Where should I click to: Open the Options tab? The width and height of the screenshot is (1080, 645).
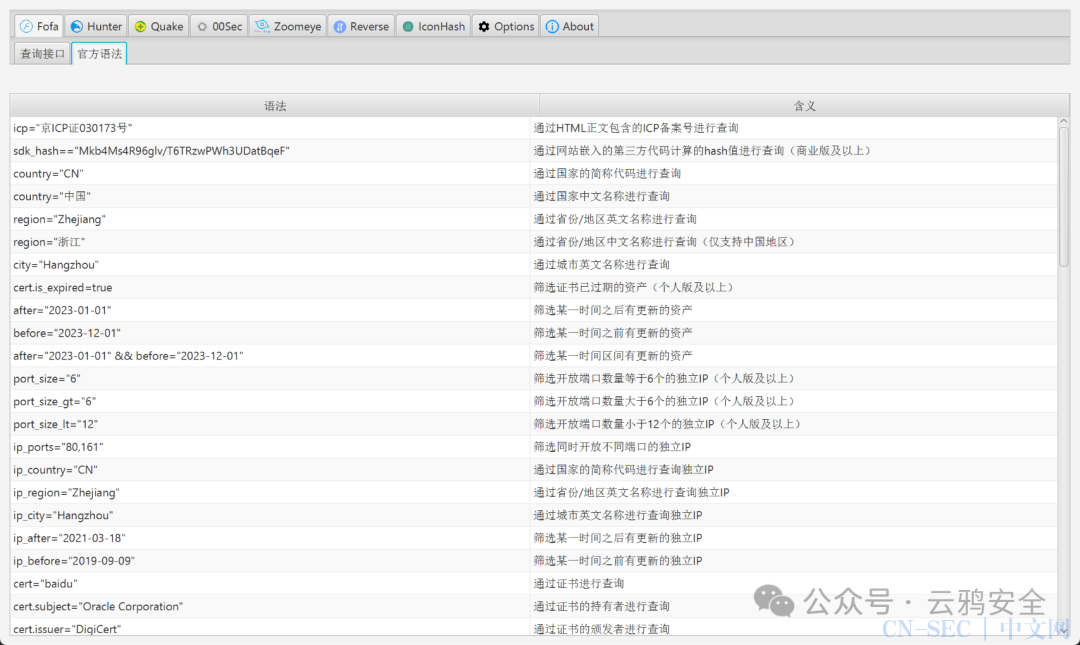506,26
